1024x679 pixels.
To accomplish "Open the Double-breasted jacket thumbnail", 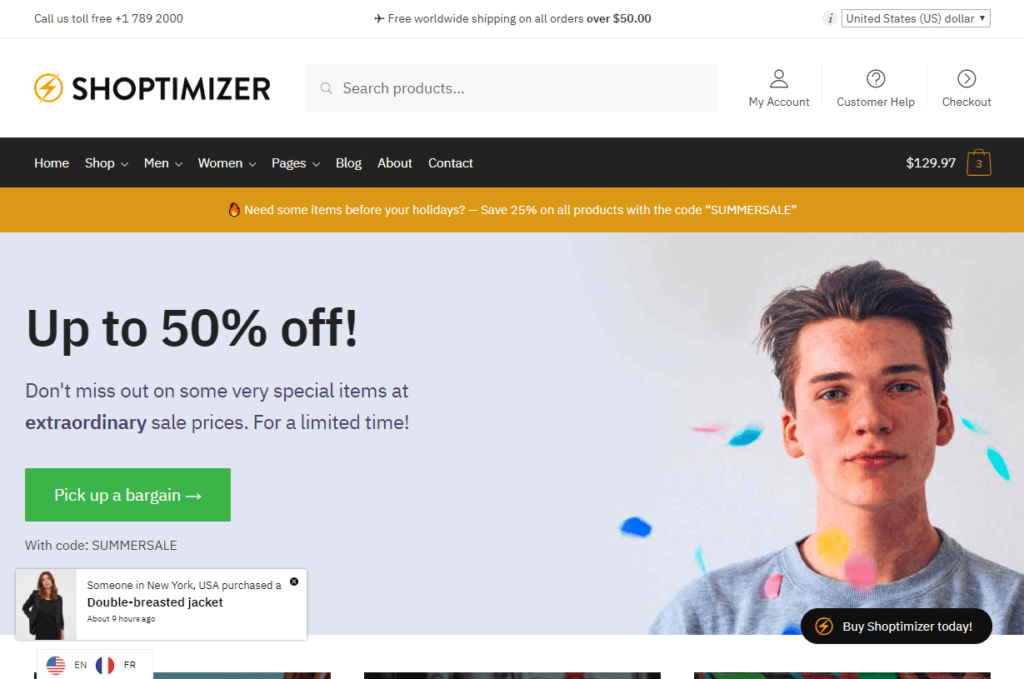I will pyautogui.click(x=46, y=605).
